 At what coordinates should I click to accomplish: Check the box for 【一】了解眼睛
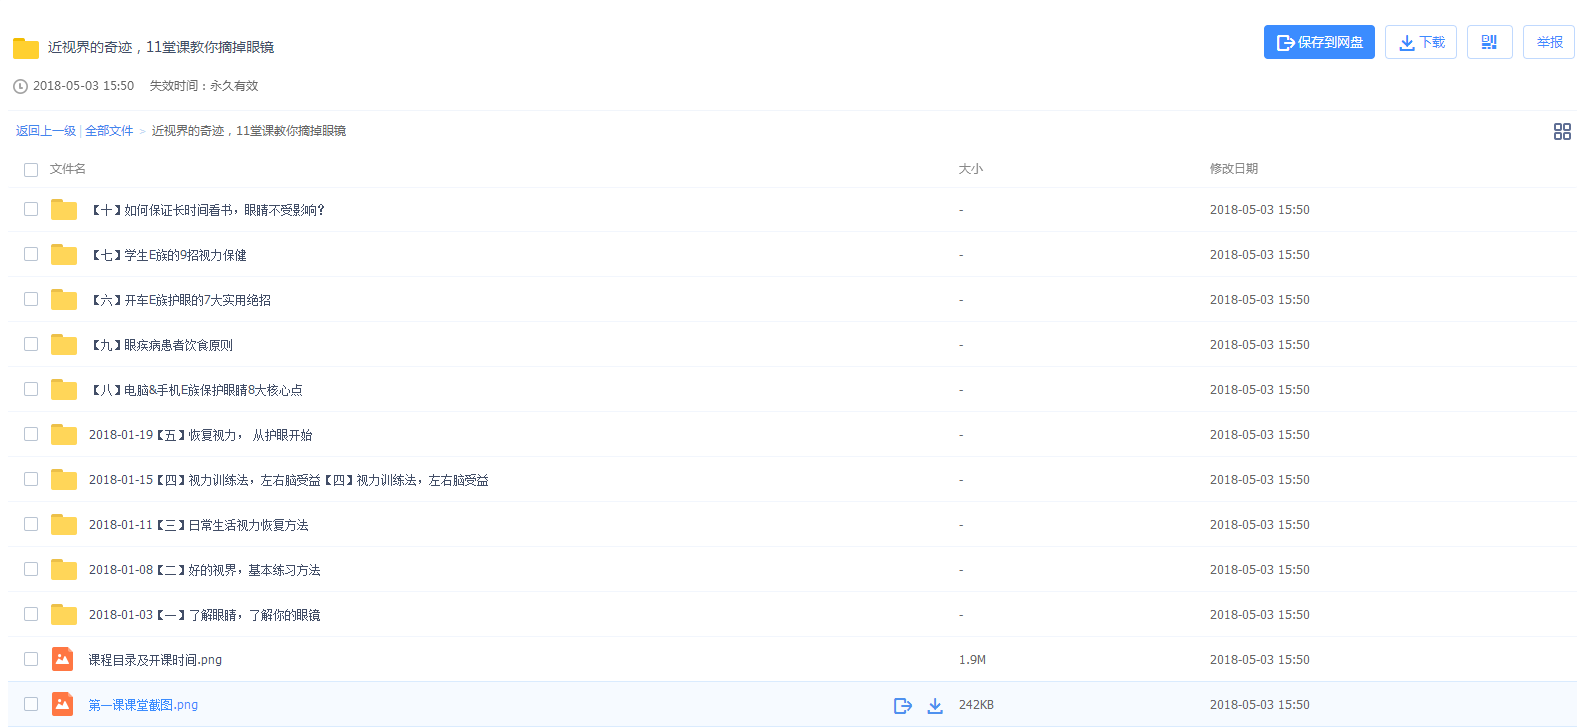click(x=31, y=614)
